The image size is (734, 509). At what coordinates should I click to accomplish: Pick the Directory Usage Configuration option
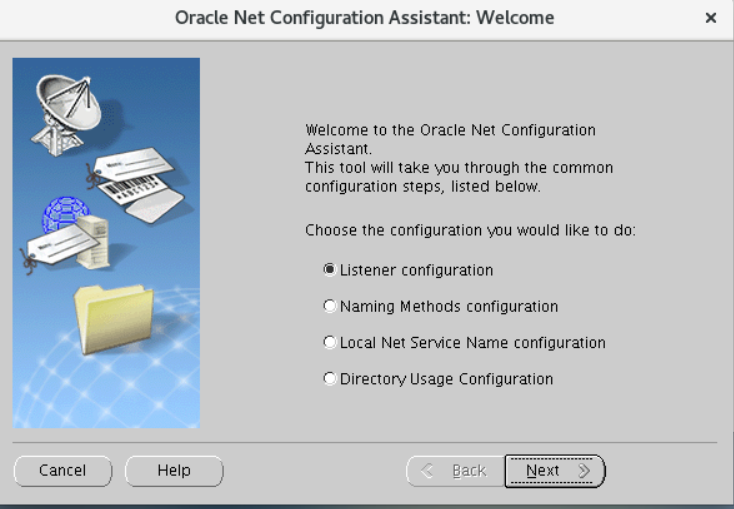[x=329, y=379]
